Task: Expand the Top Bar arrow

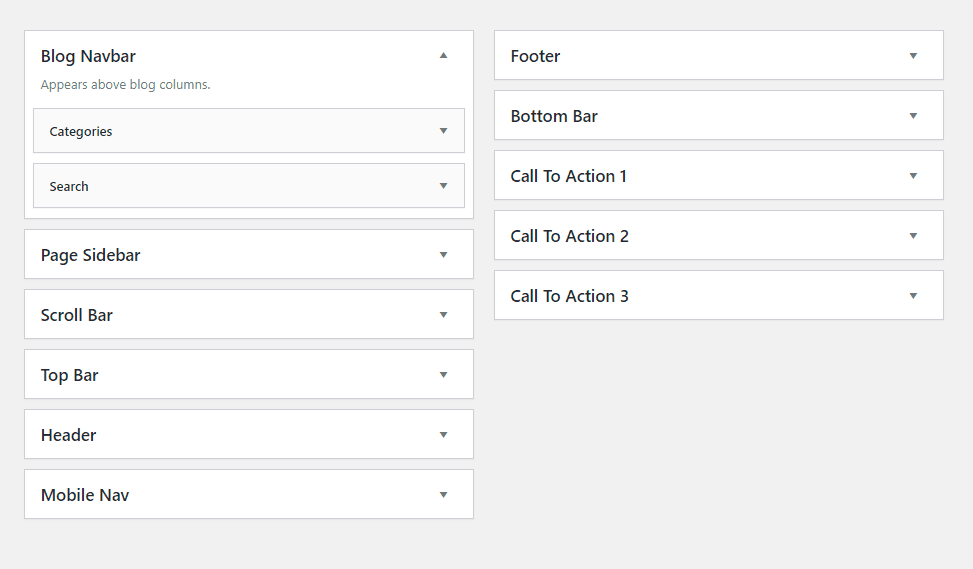Action: (444, 375)
